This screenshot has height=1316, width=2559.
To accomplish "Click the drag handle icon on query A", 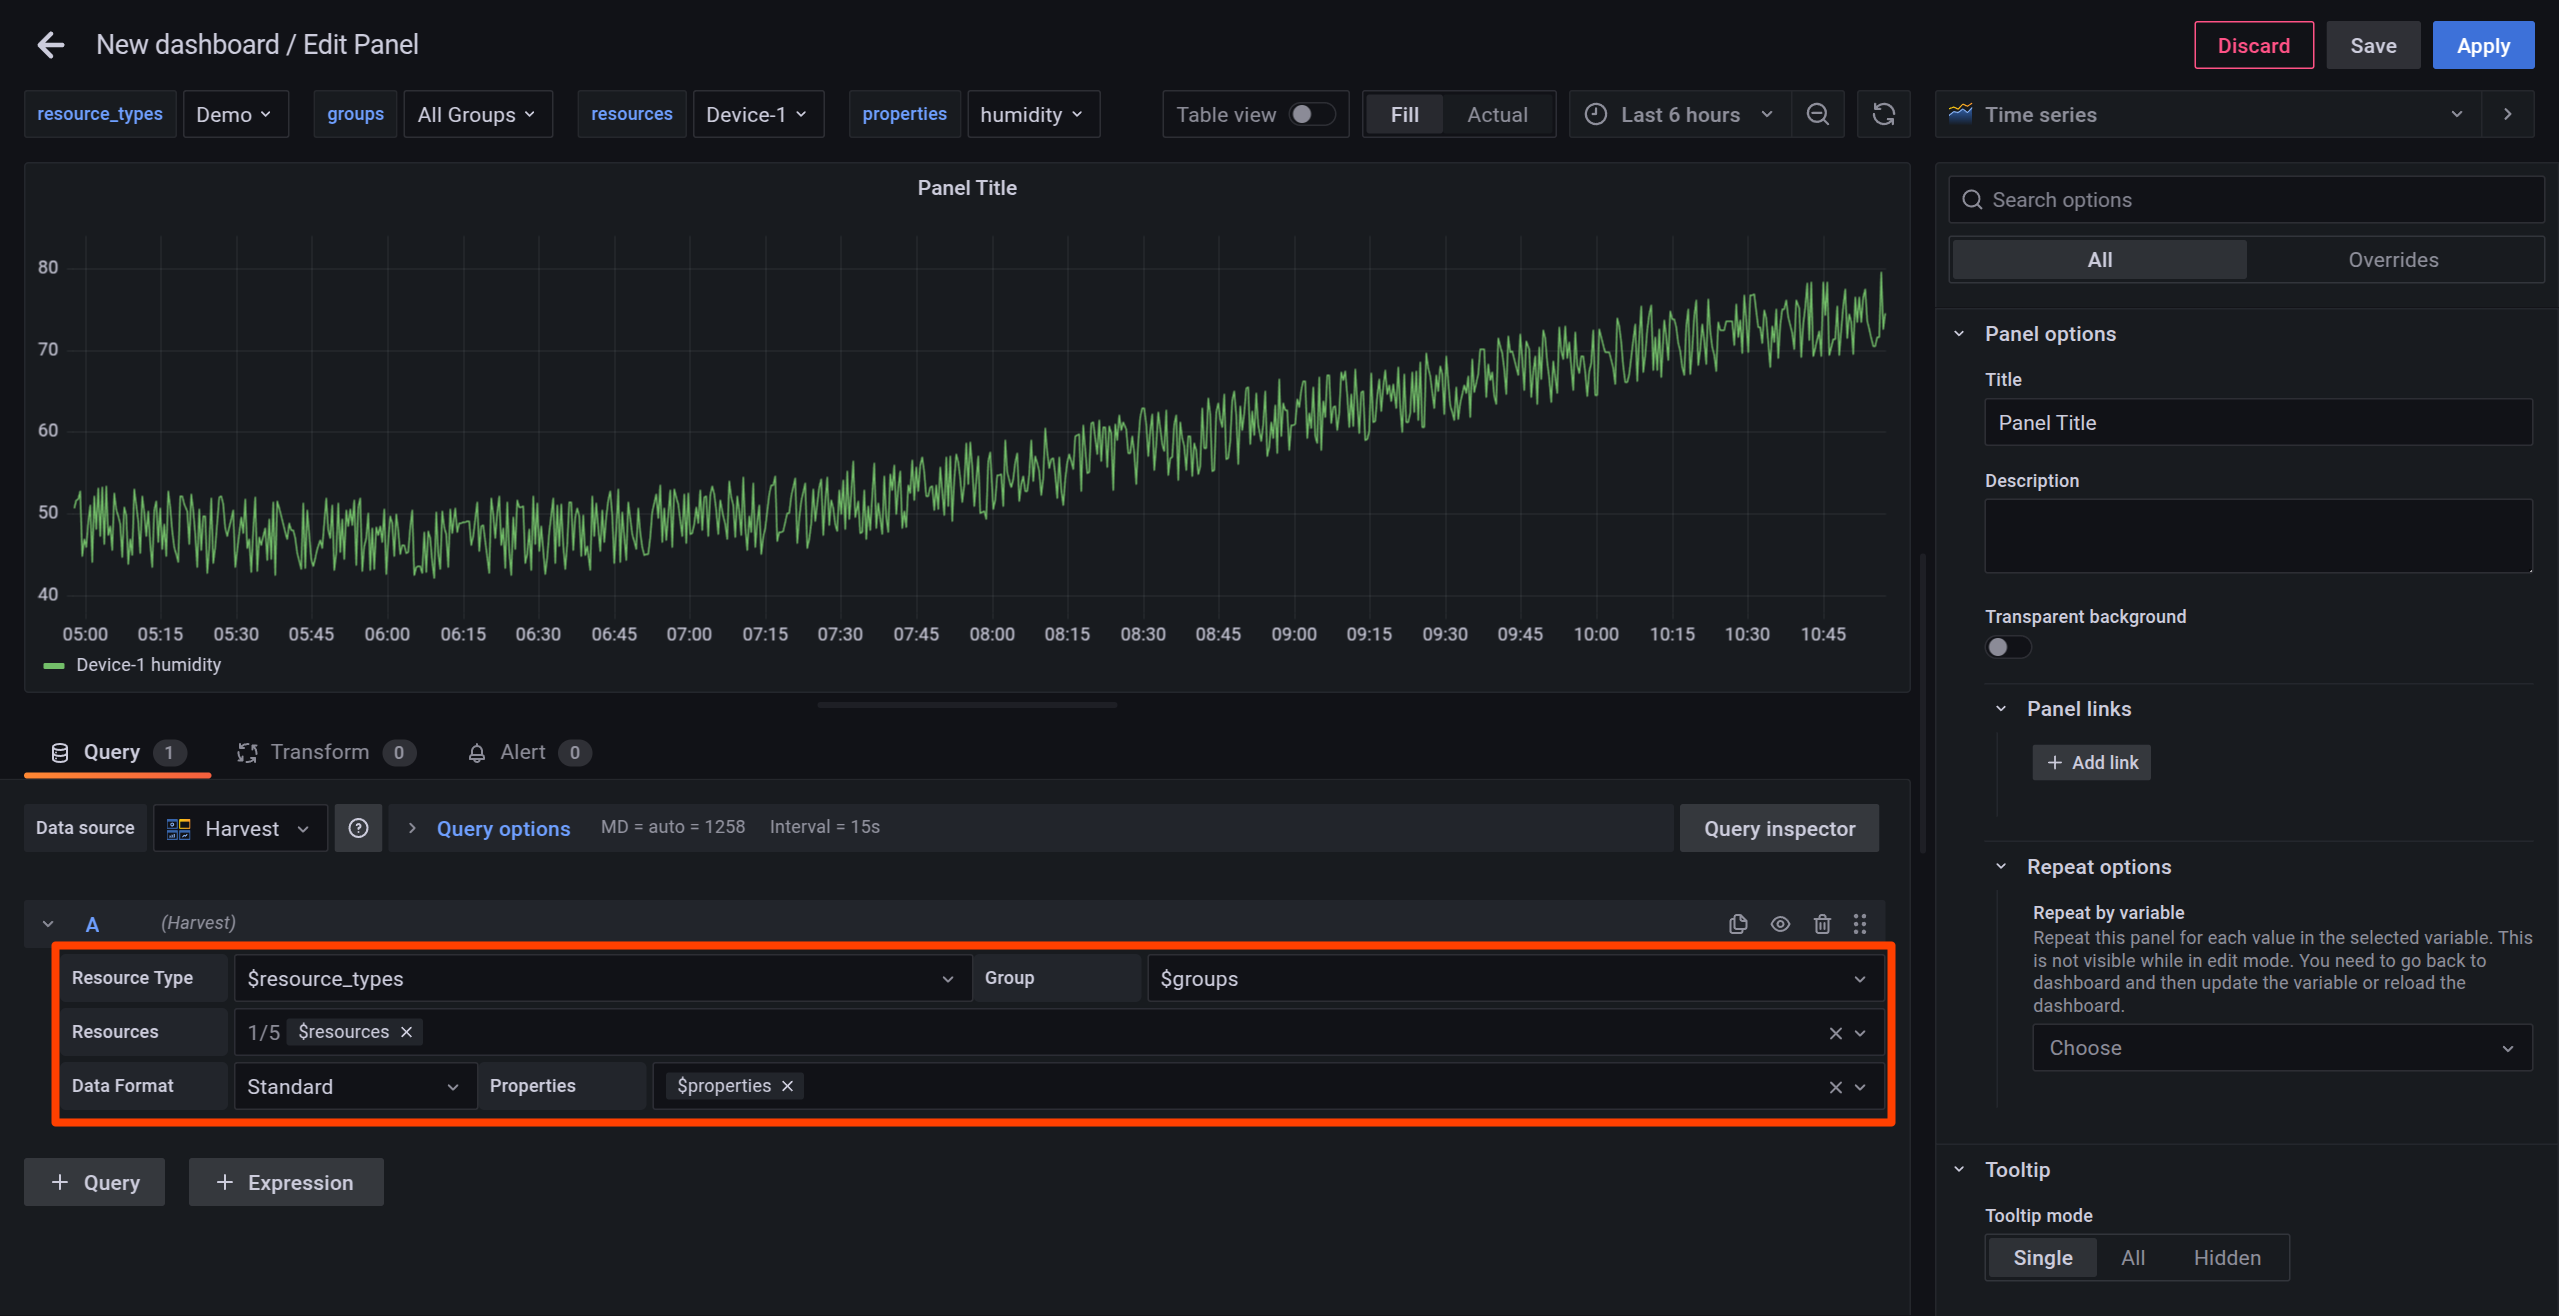I will (x=1860, y=924).
